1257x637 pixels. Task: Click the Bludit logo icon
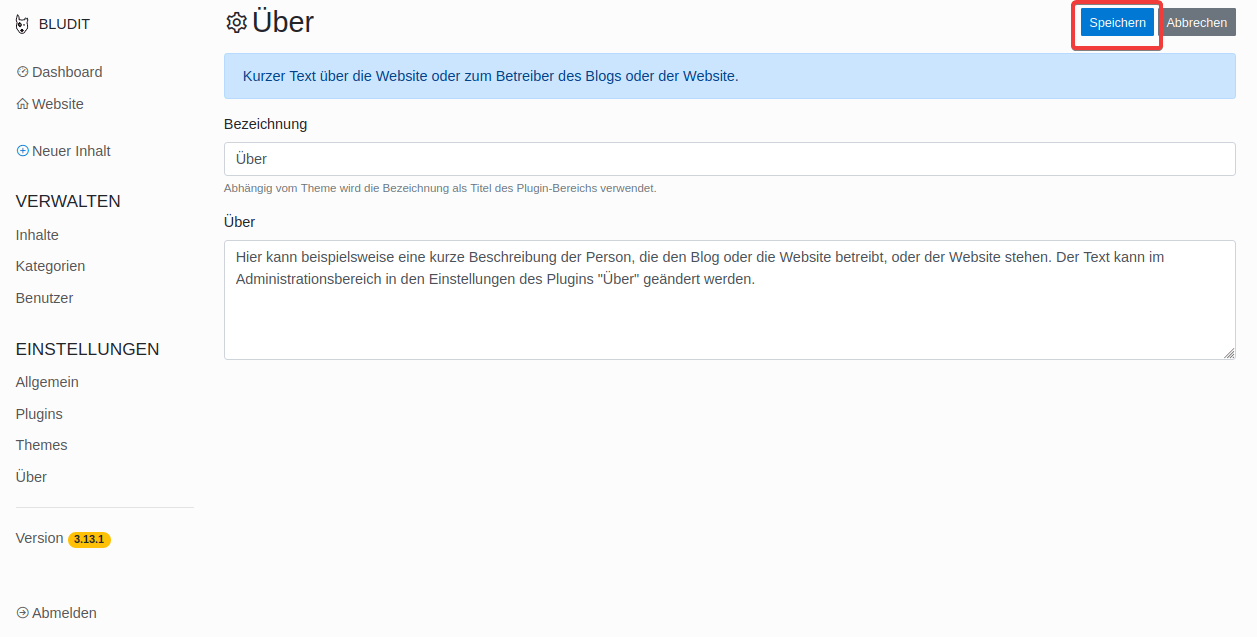[x=23, y=24]
